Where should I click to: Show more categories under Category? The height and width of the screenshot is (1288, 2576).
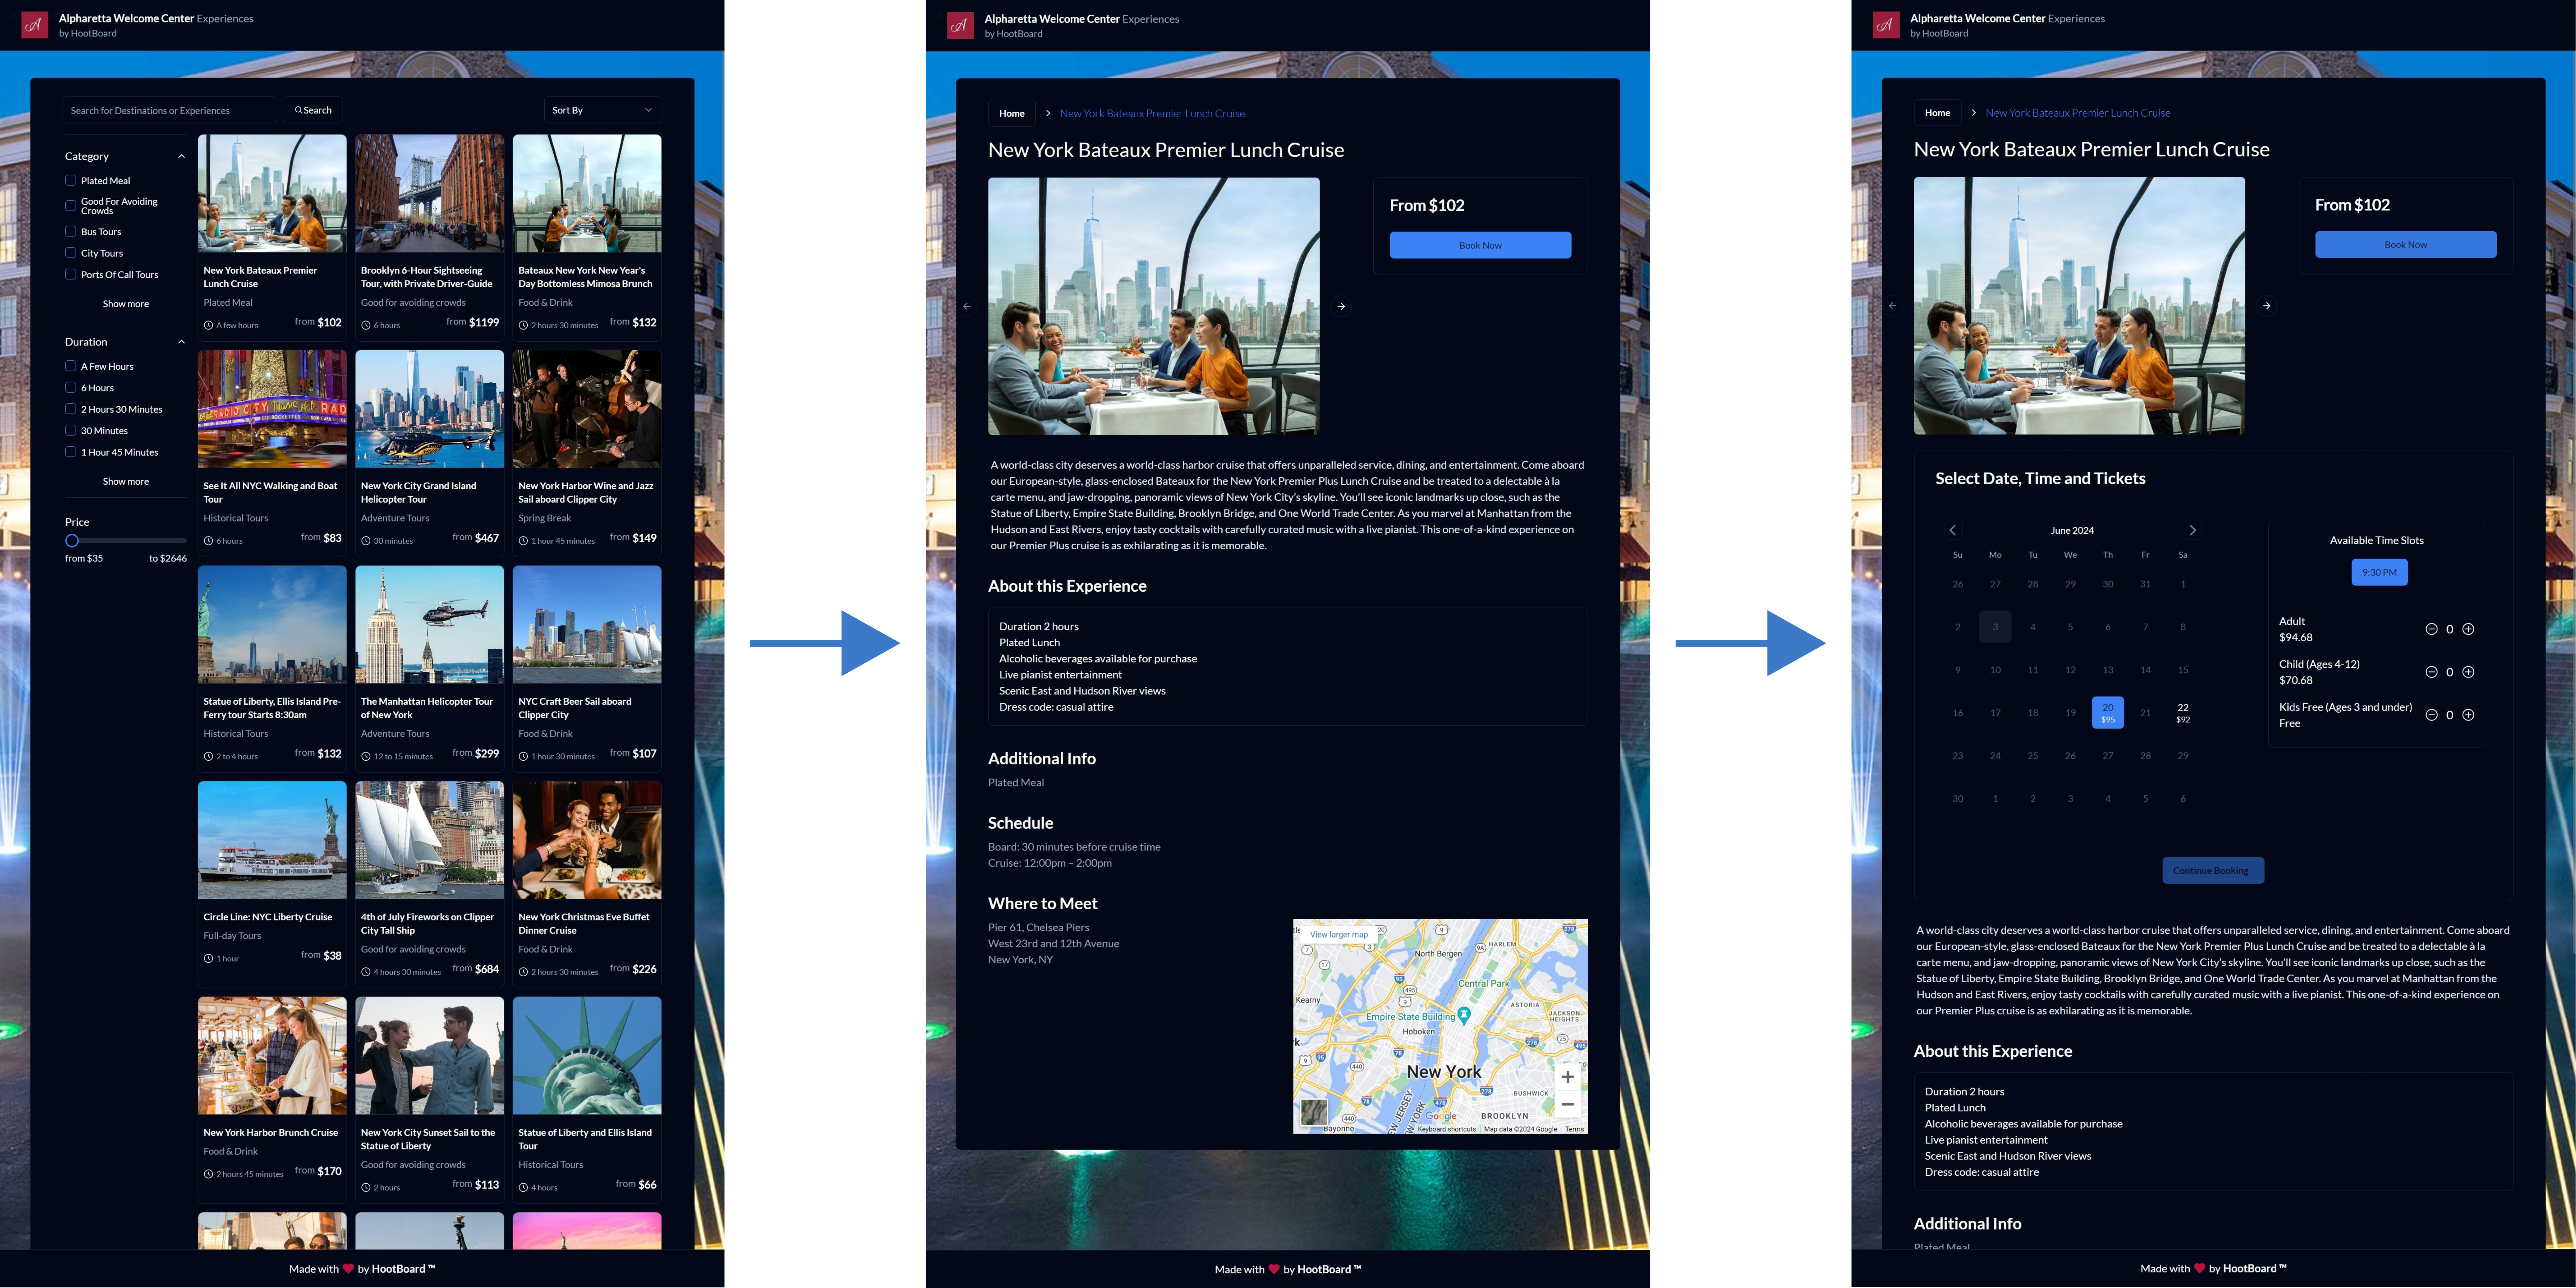[x=126, y=304]
